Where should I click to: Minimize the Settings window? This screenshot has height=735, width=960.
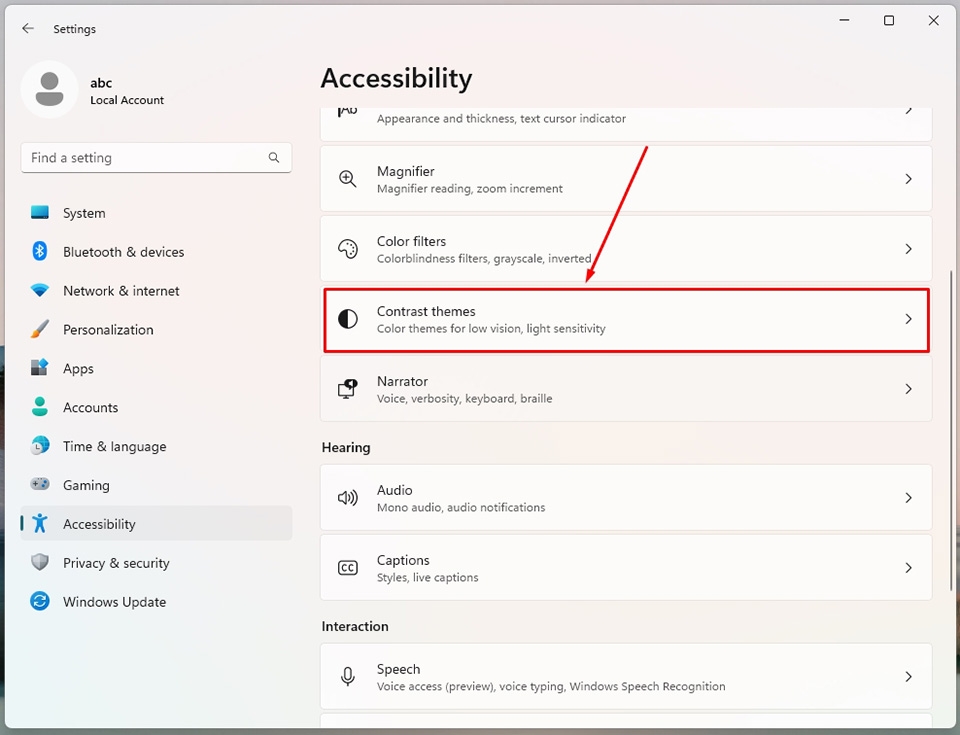pyautogui.click(x=844, y=20)
